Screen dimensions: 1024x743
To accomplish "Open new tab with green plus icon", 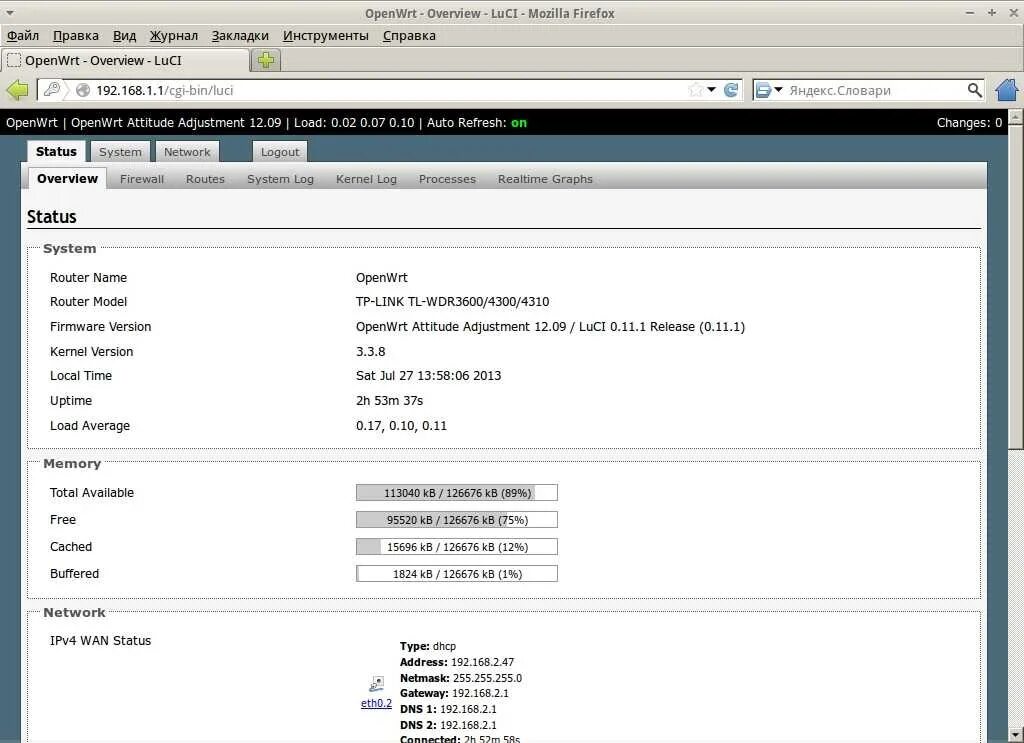I will point(266,61).
